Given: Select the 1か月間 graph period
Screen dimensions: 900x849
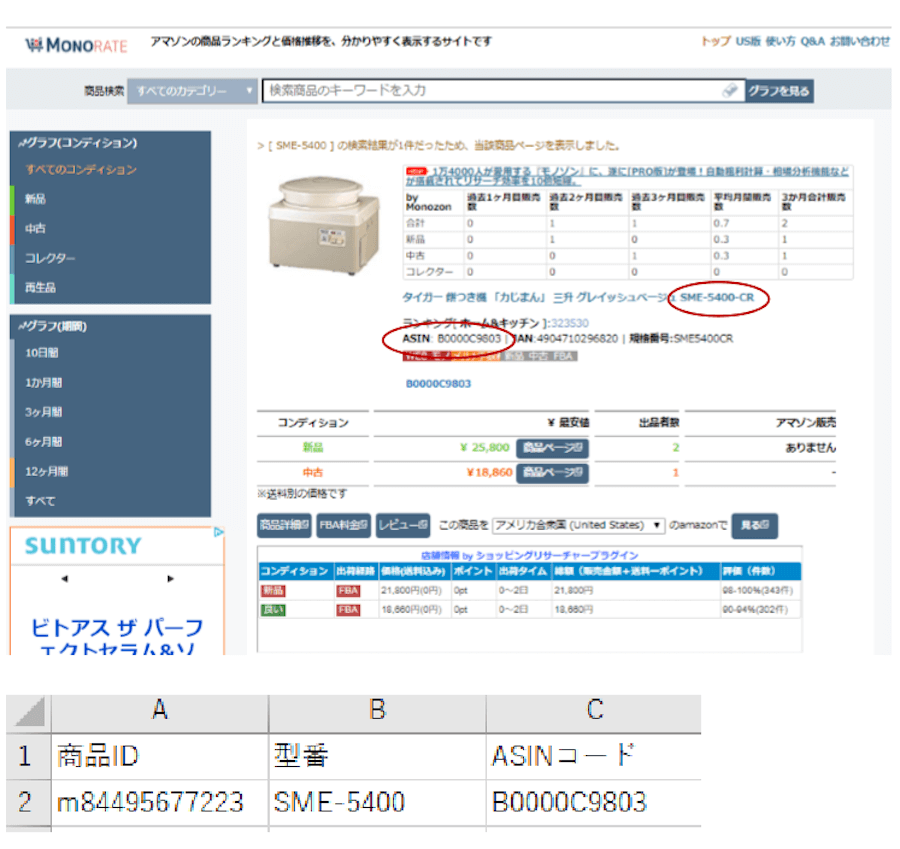Looking at the screenshot, I should click(44, 382).
